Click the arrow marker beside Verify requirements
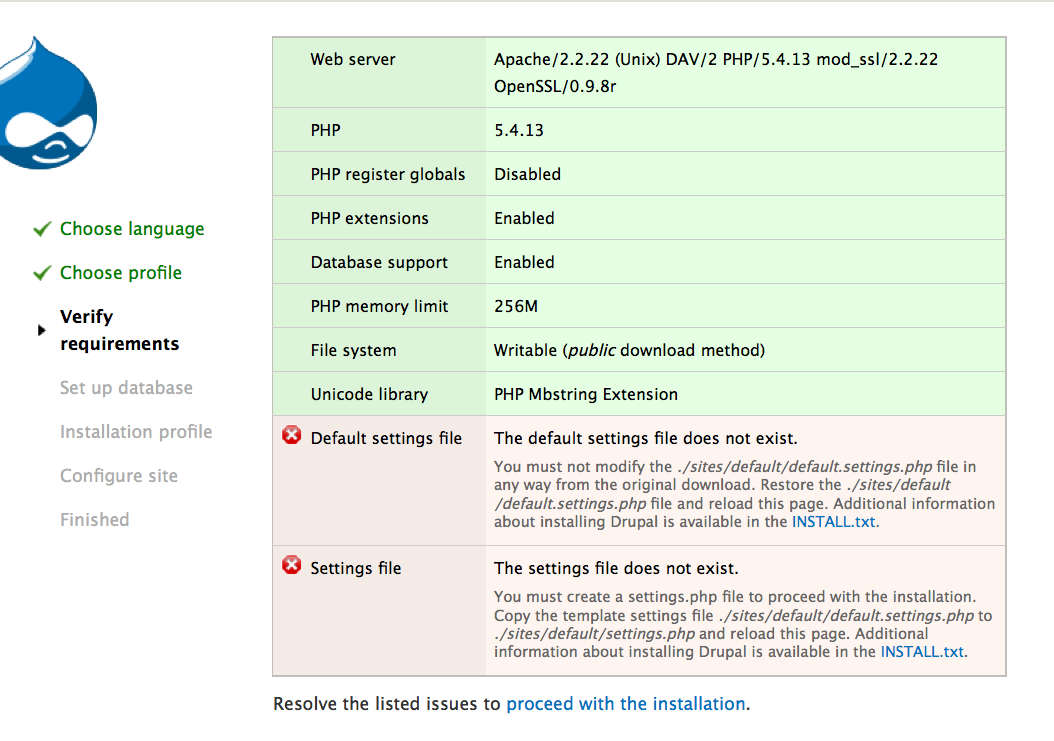 pyautogui.click(x=41, y=330)
